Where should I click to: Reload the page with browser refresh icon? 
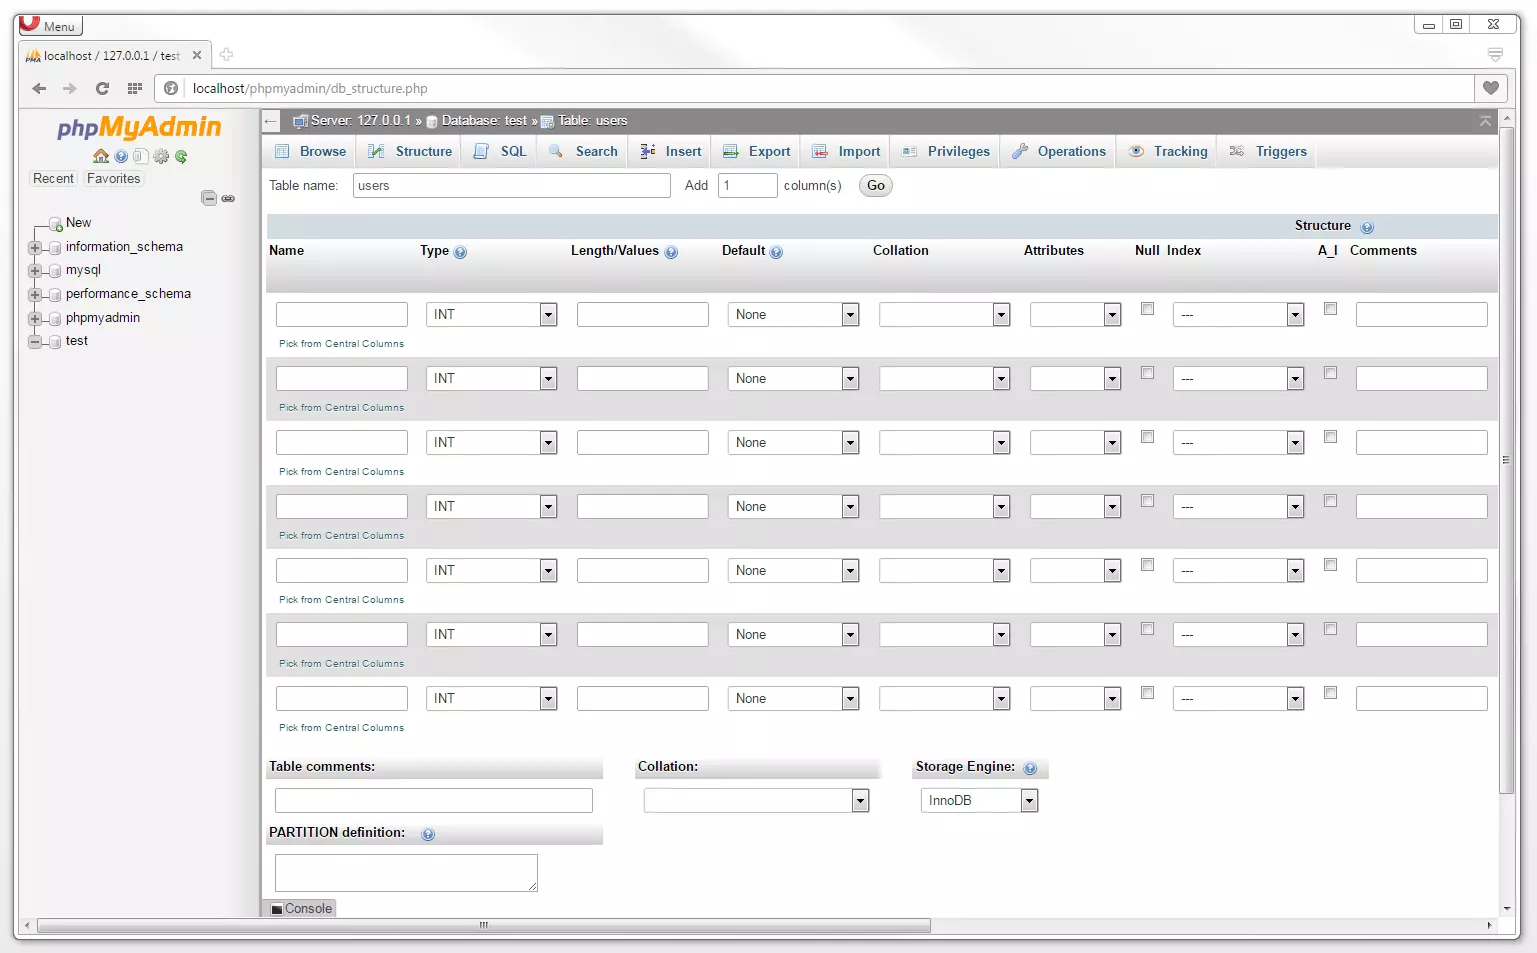pyautogui.click(x=102, y=88)
